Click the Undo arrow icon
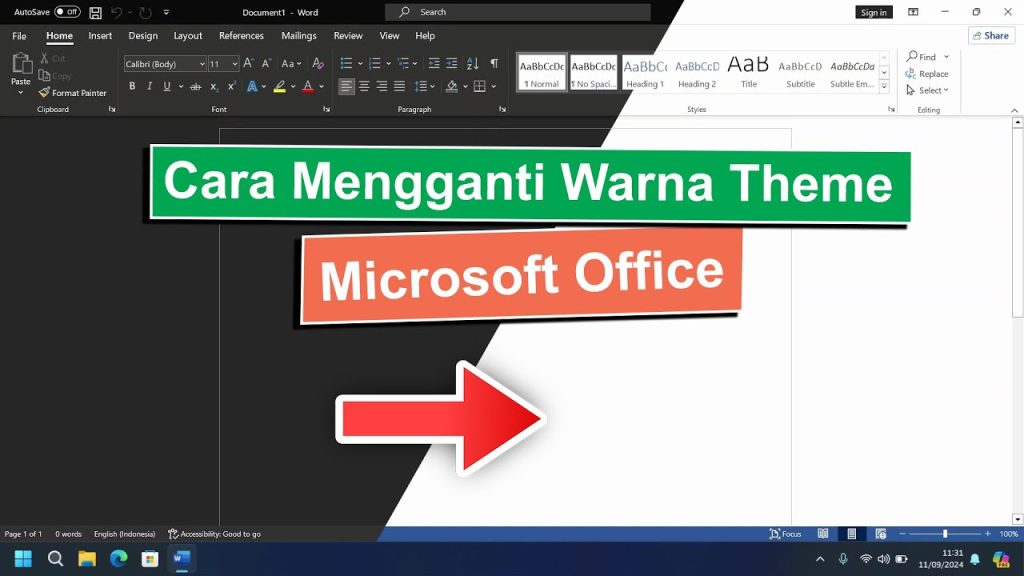This screenshot has height=576, width=1024. [116, 12]
